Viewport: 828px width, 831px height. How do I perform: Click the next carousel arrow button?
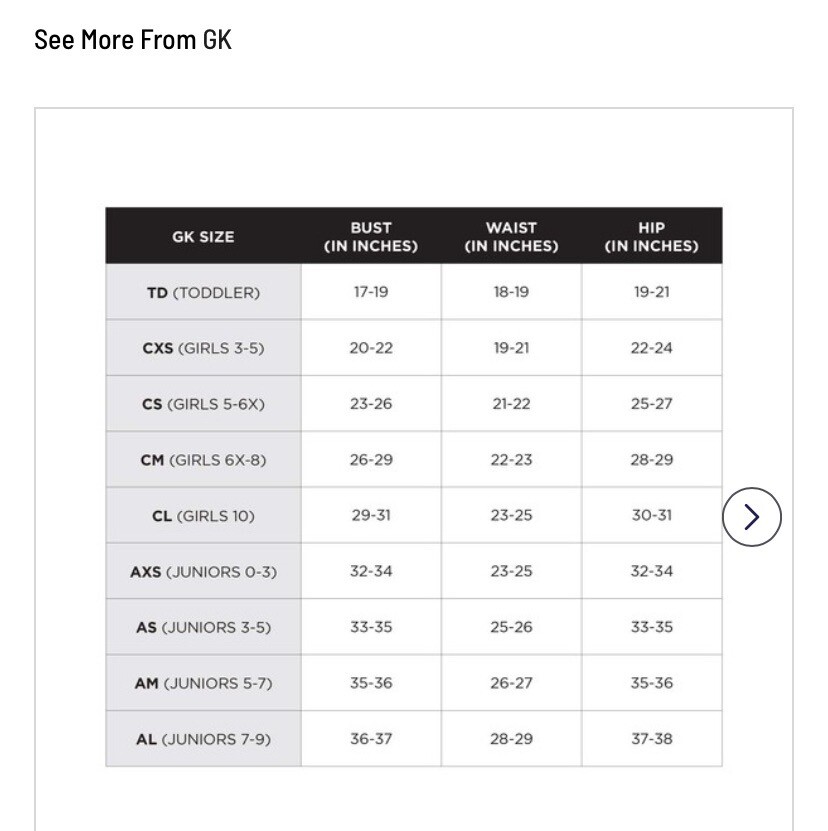751,516
